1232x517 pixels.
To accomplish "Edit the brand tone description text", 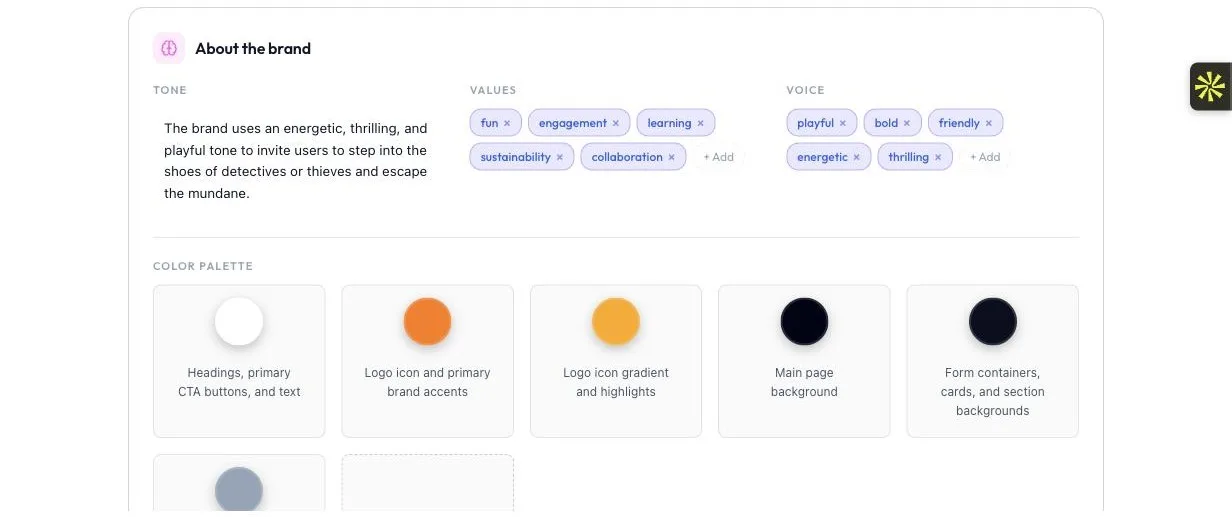I will [x=296, y=161].
